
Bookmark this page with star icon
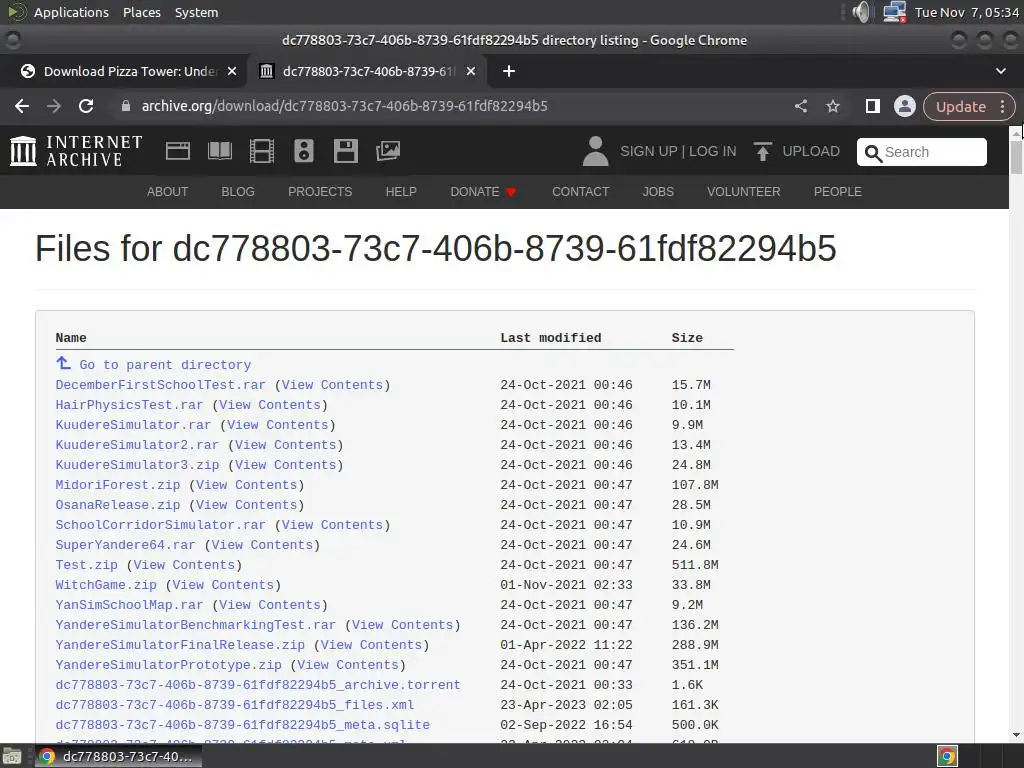(x=833, y=106)
